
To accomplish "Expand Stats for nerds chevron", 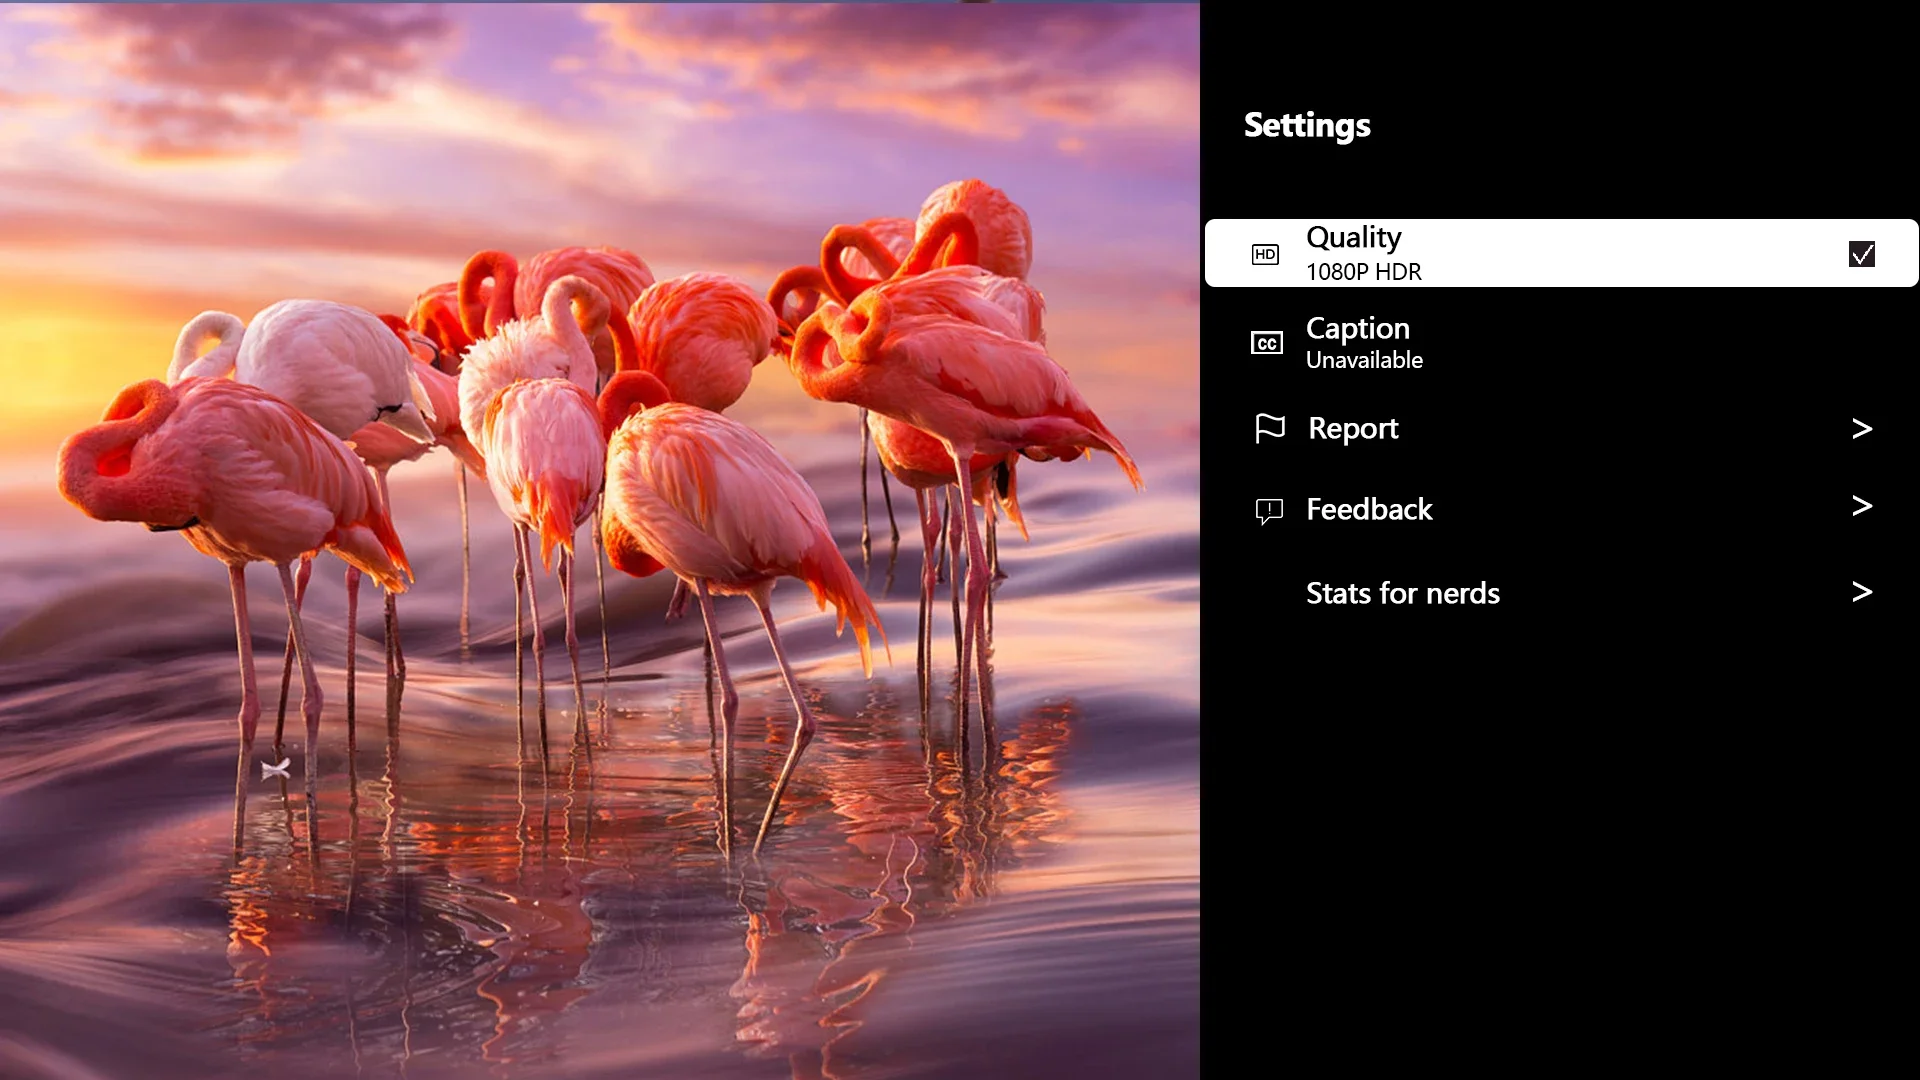I will 1861,592.
